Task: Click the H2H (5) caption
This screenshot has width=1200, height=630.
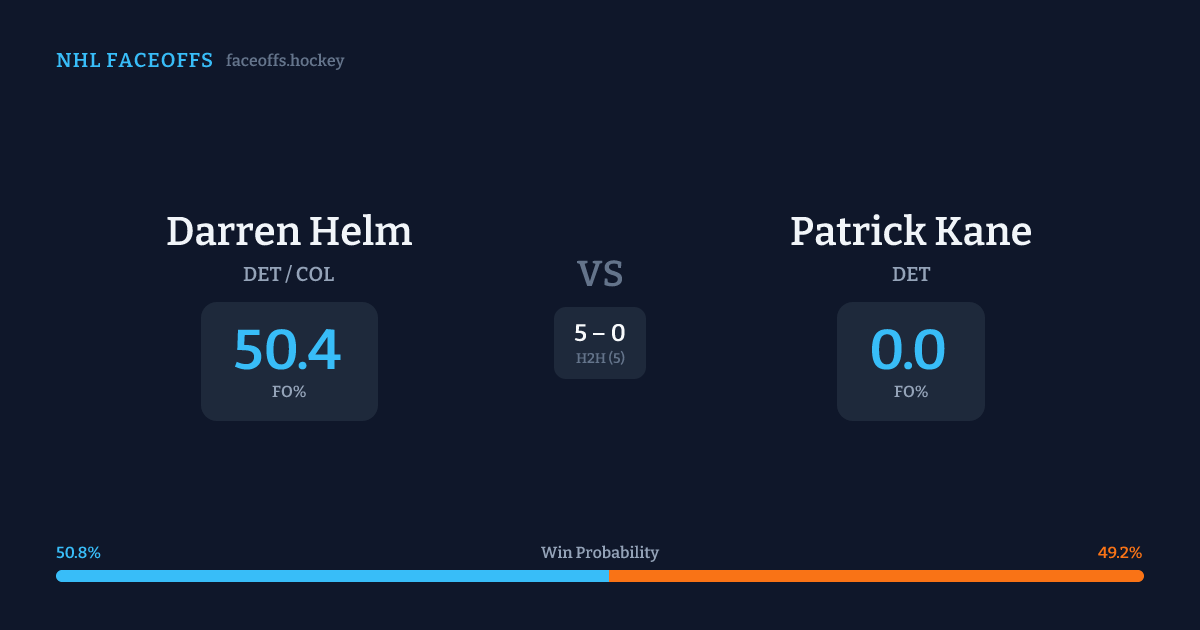Action: pyautogui.click(x=600, y=358)
